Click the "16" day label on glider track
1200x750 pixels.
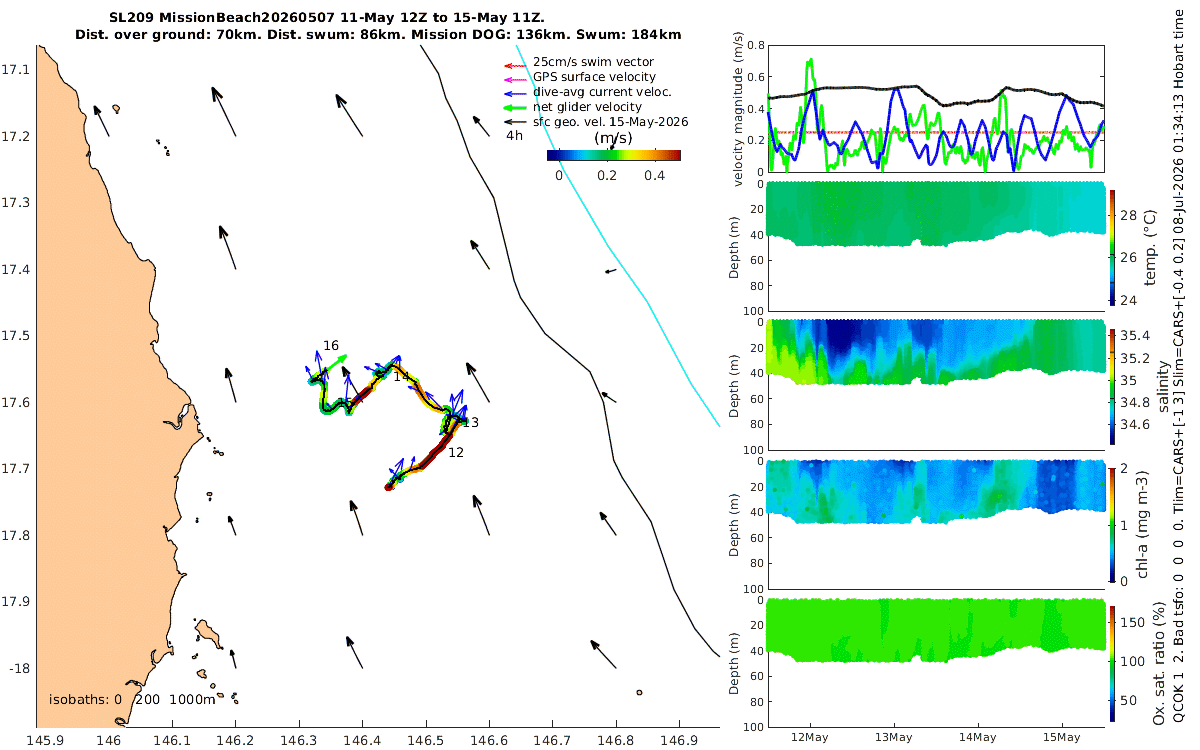[x=331, y=345]
